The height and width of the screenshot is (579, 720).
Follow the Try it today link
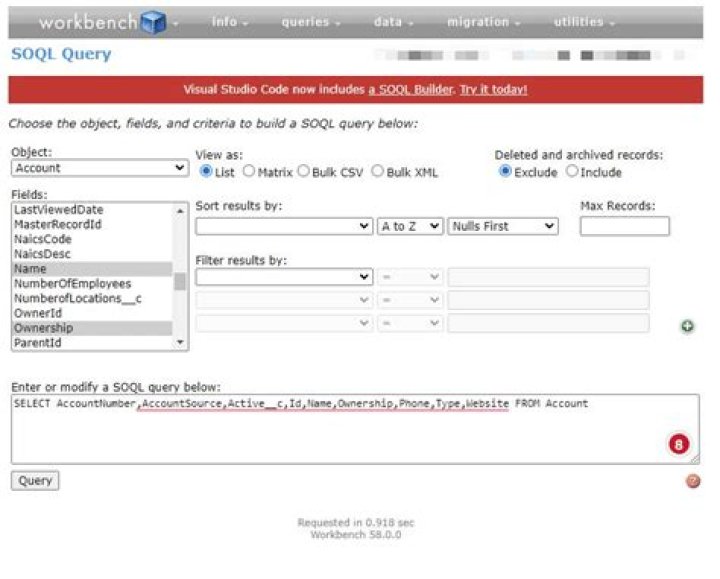point(493,89)
